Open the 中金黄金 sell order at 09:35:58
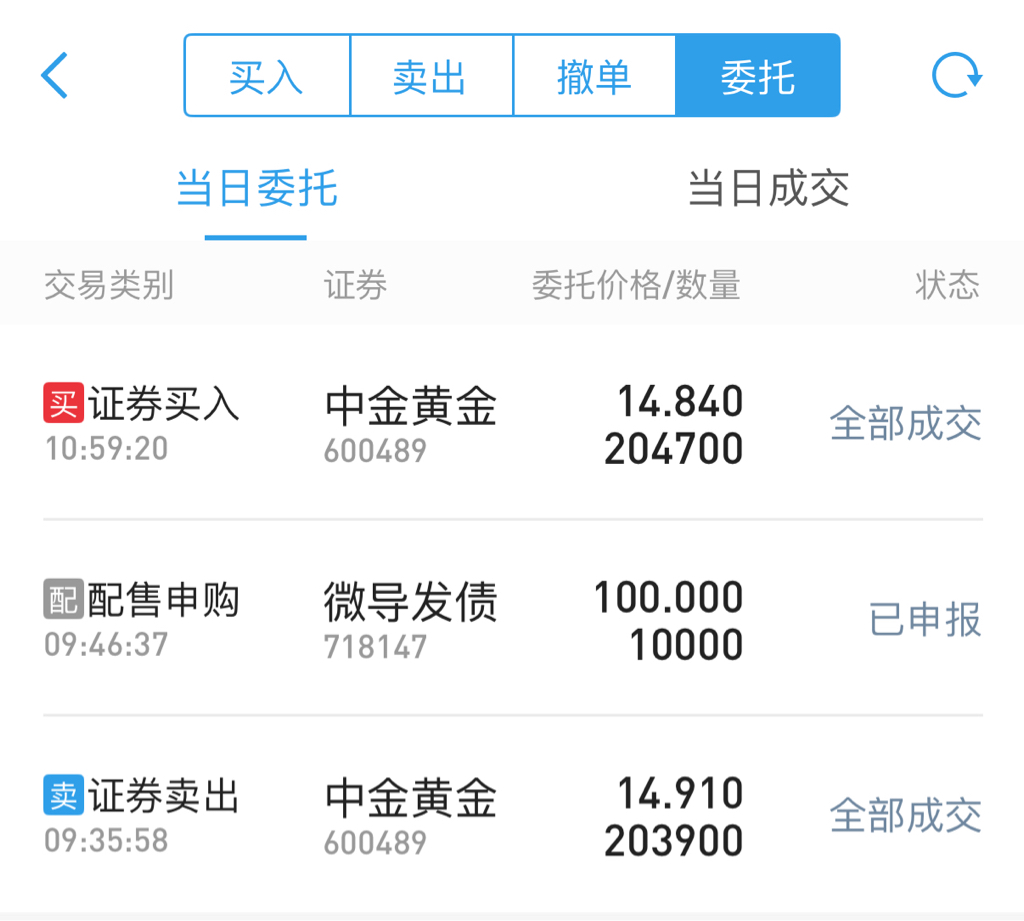 tap(512, 814)
